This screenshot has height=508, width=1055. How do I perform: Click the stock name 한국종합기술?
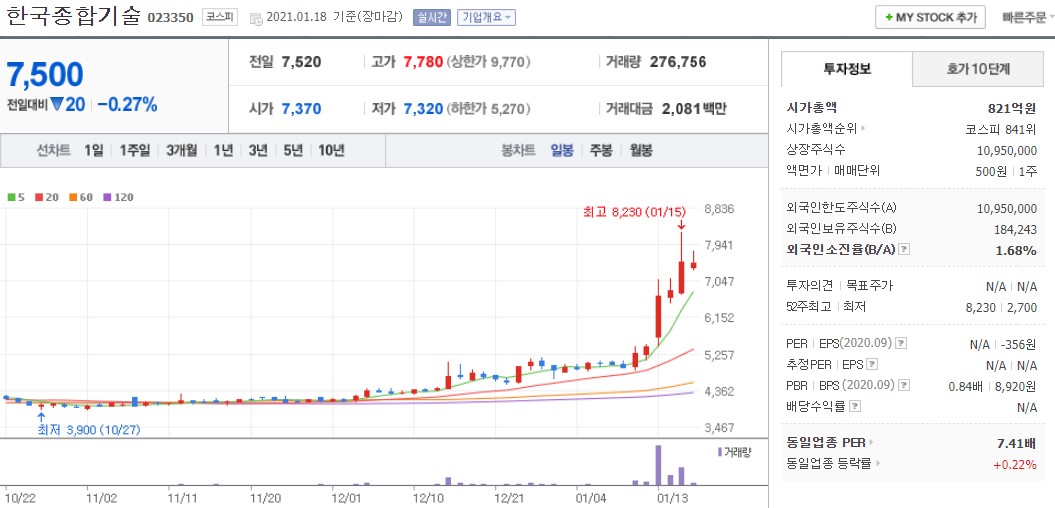coord(74,16)
